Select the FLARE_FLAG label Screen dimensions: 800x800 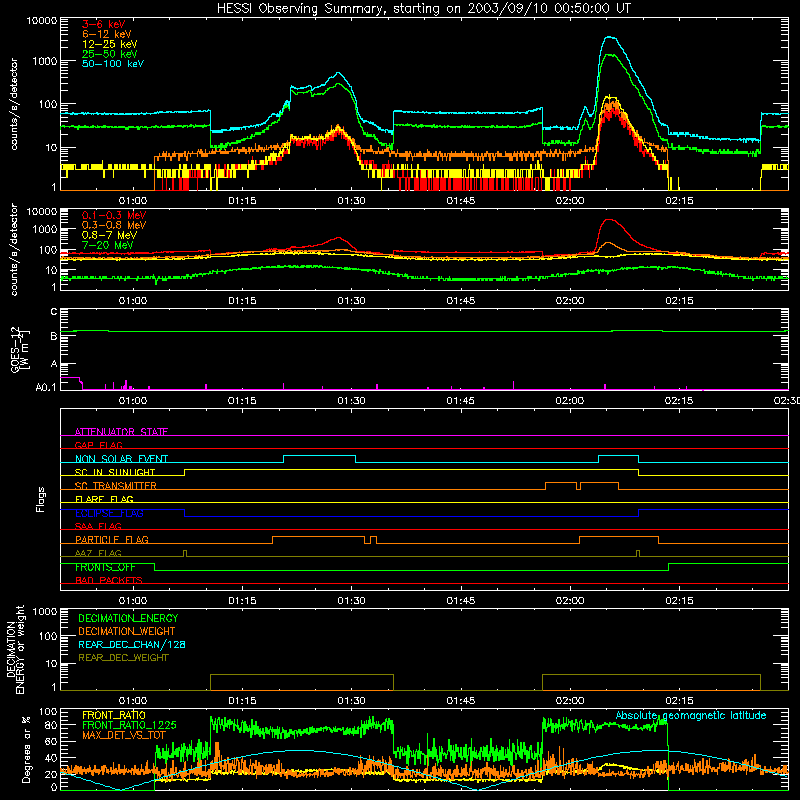tap(104, 499)
